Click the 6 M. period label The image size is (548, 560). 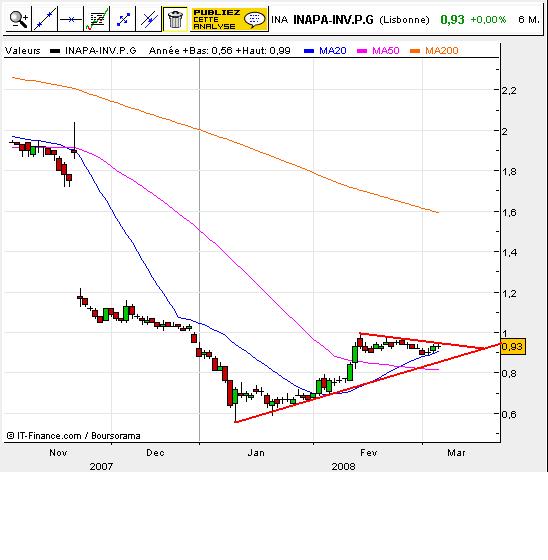pos(529,20)
